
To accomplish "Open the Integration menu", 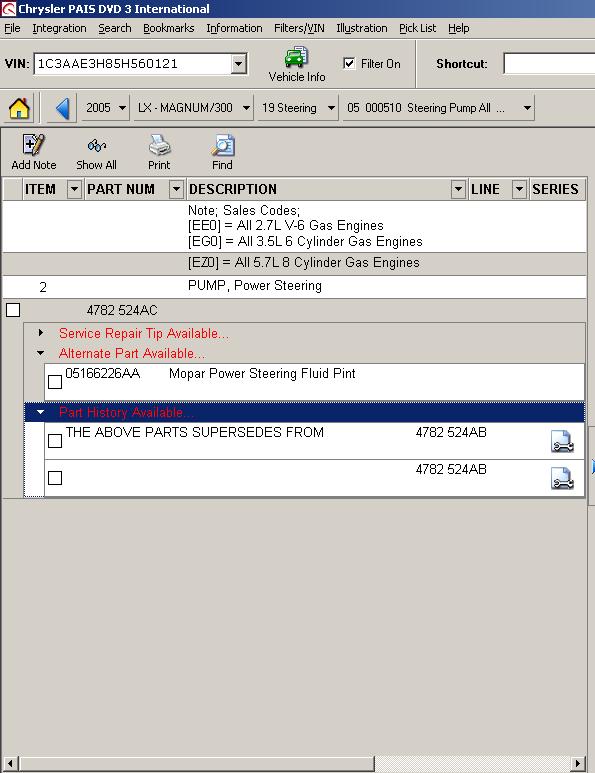I will pyautogui.click(x=59, y=28).
